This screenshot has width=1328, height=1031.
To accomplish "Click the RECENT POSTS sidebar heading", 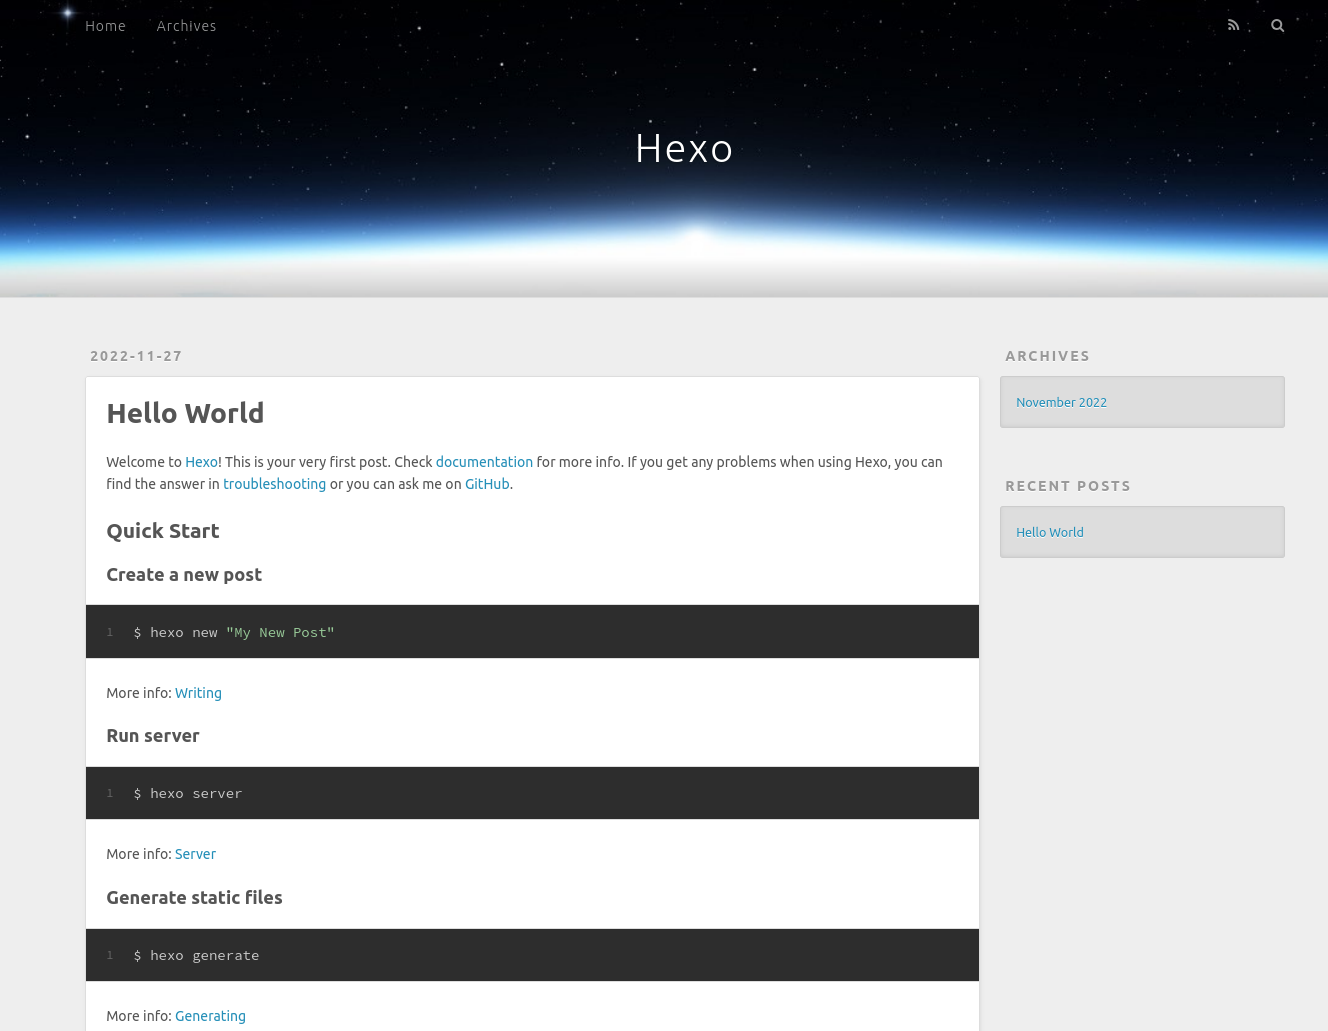I will click(1068, 486).
